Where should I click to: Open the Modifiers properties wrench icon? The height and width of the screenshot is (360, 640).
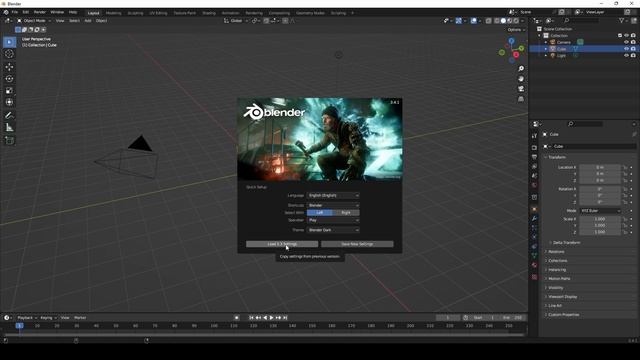coord(534,219)
